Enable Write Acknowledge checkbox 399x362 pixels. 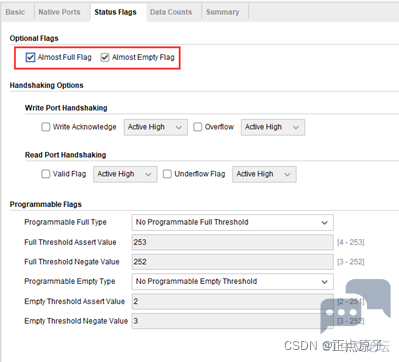click(x=46, y=127)
